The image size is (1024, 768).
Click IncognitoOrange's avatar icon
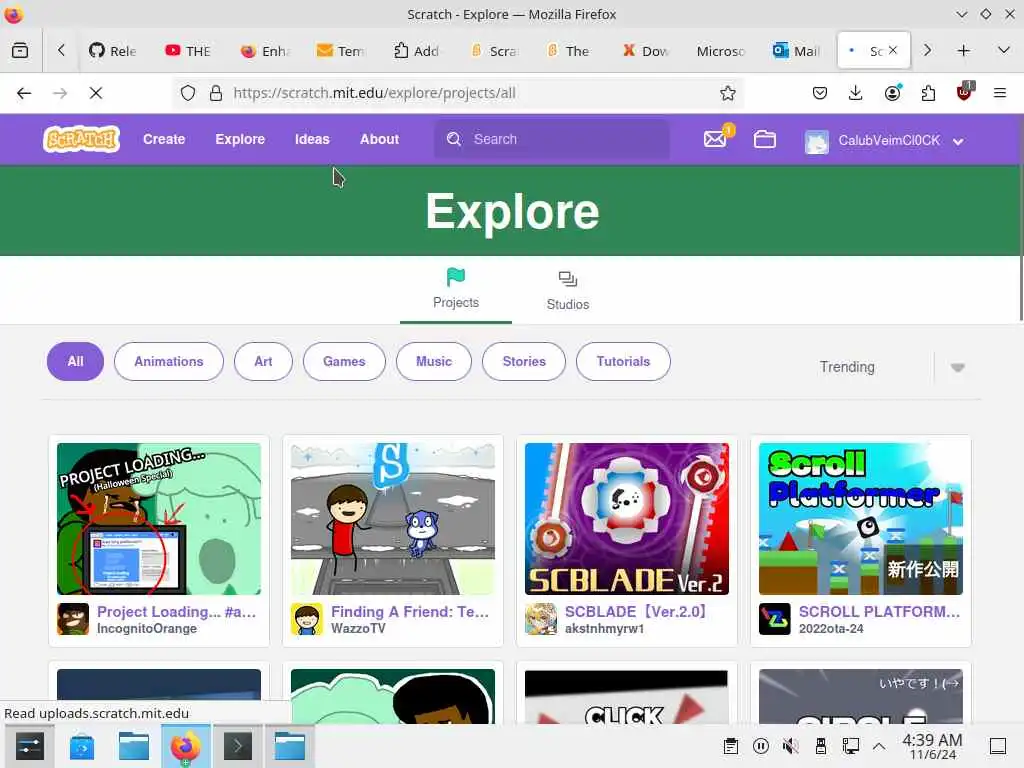point(72,619)
